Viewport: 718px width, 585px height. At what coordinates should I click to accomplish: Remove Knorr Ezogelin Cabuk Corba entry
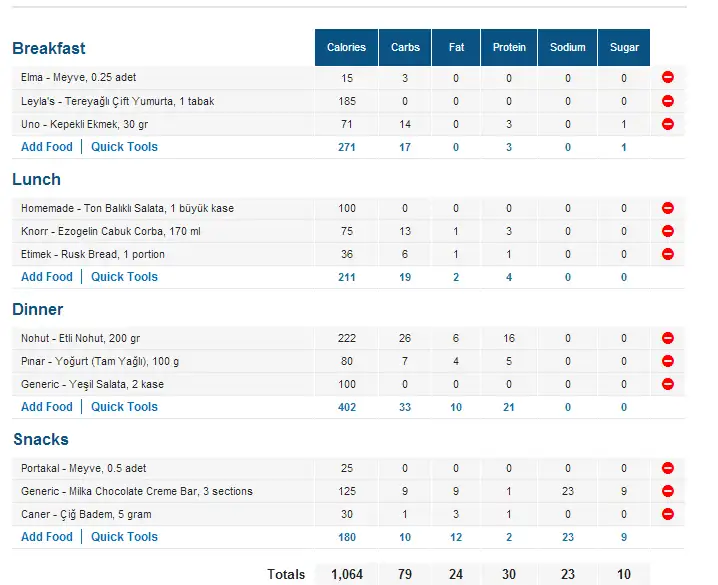pos(668,231)
